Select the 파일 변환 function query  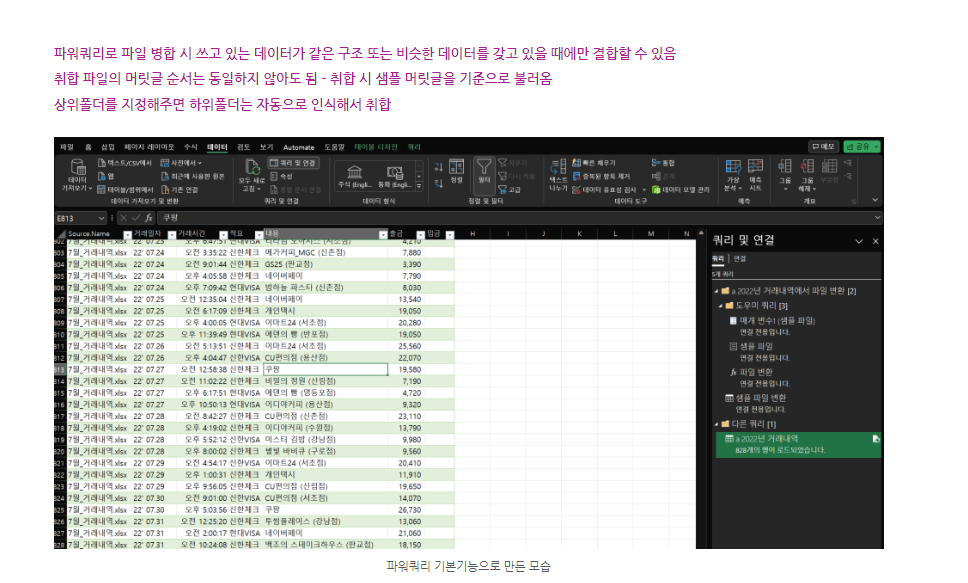[x=756, y=372]
